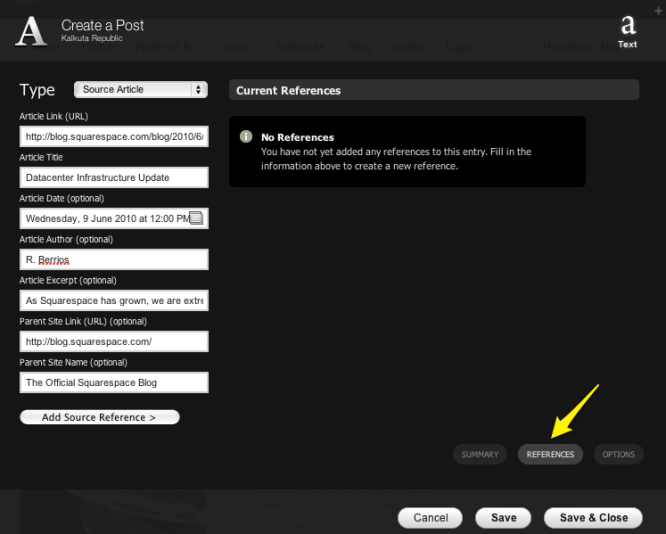This screenshot has height=534, width=666.
Task: Click the Text type icon
Action: click(x=627, y=30)
